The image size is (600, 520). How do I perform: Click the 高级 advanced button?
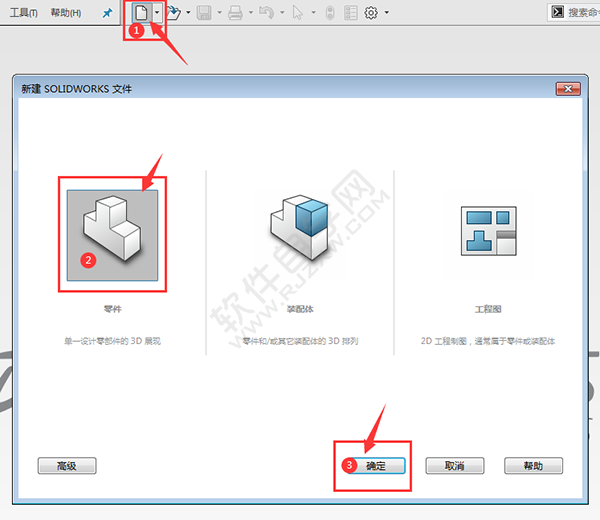[x=67, y=466]
